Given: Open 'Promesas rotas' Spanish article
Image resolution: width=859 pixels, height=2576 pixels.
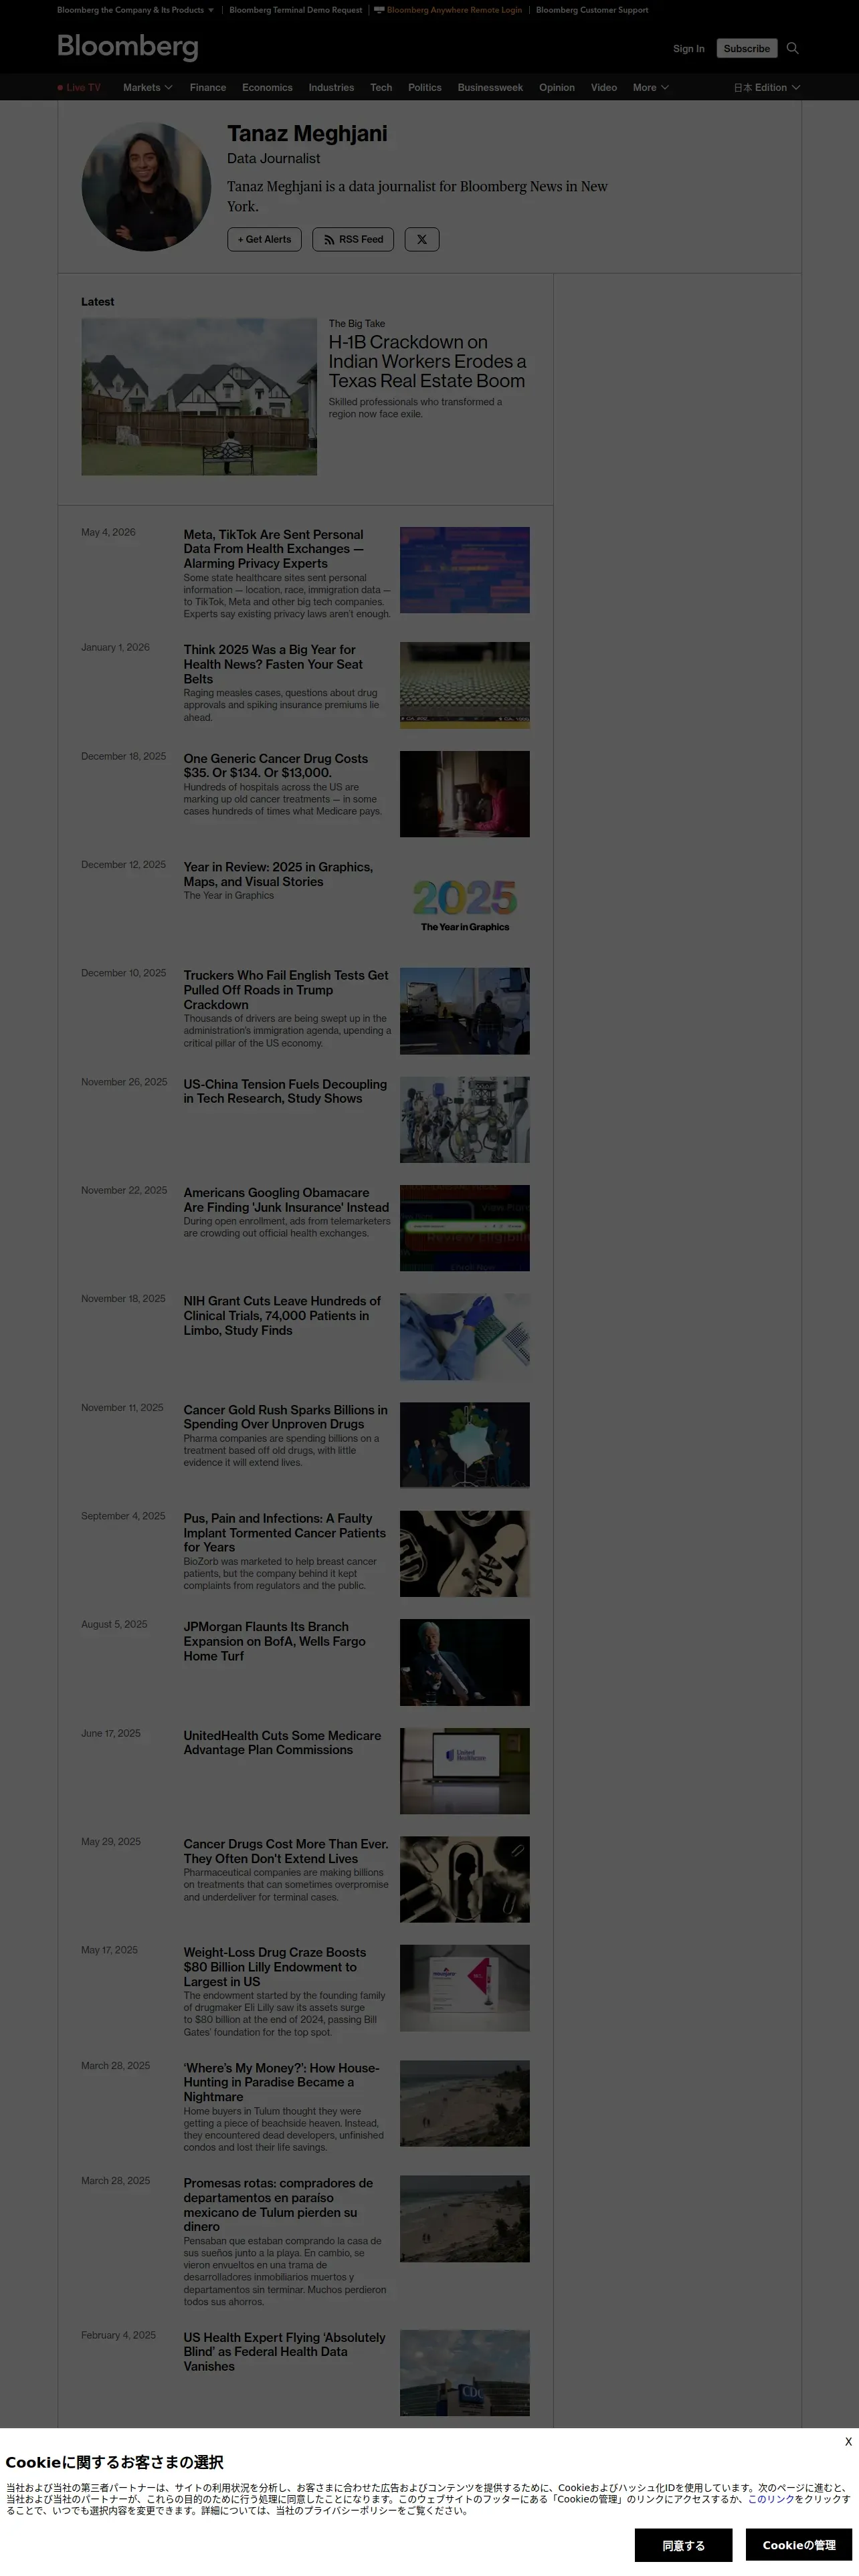Looking at the screenshot, I should pos(278,2205).
